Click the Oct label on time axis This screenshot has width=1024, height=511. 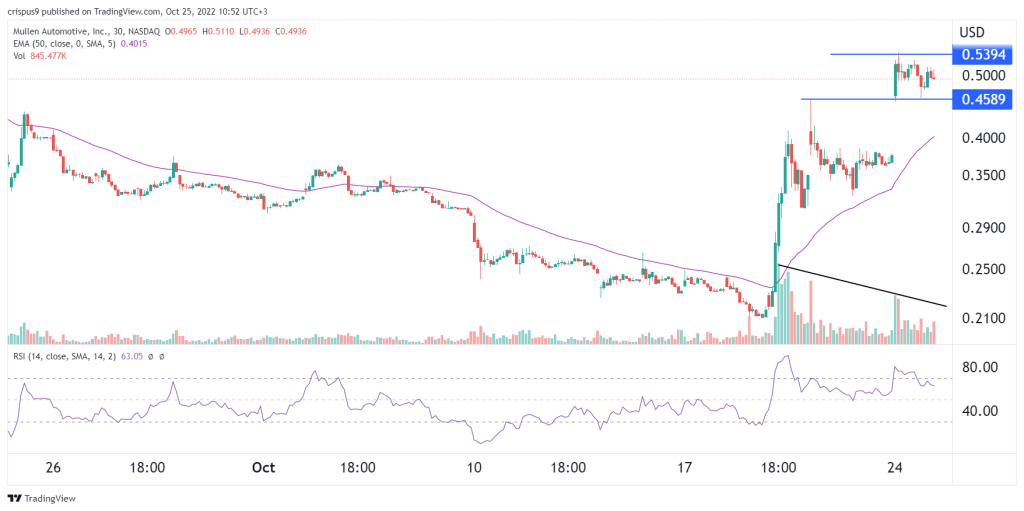pos(263,468)
